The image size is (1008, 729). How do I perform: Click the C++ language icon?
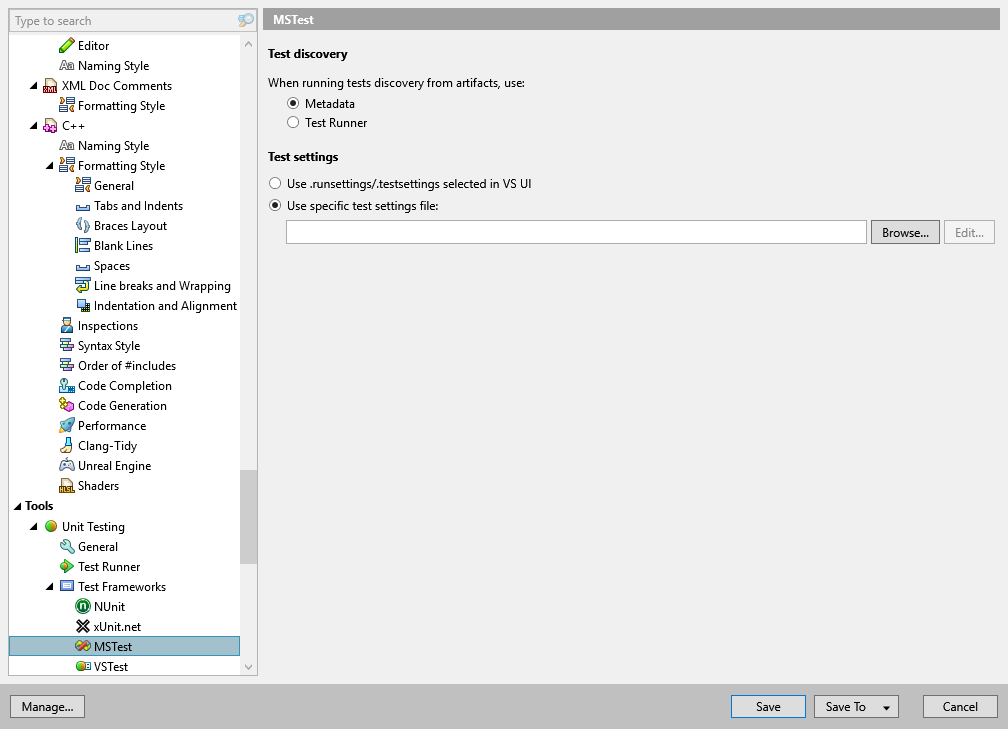[50, 126]
